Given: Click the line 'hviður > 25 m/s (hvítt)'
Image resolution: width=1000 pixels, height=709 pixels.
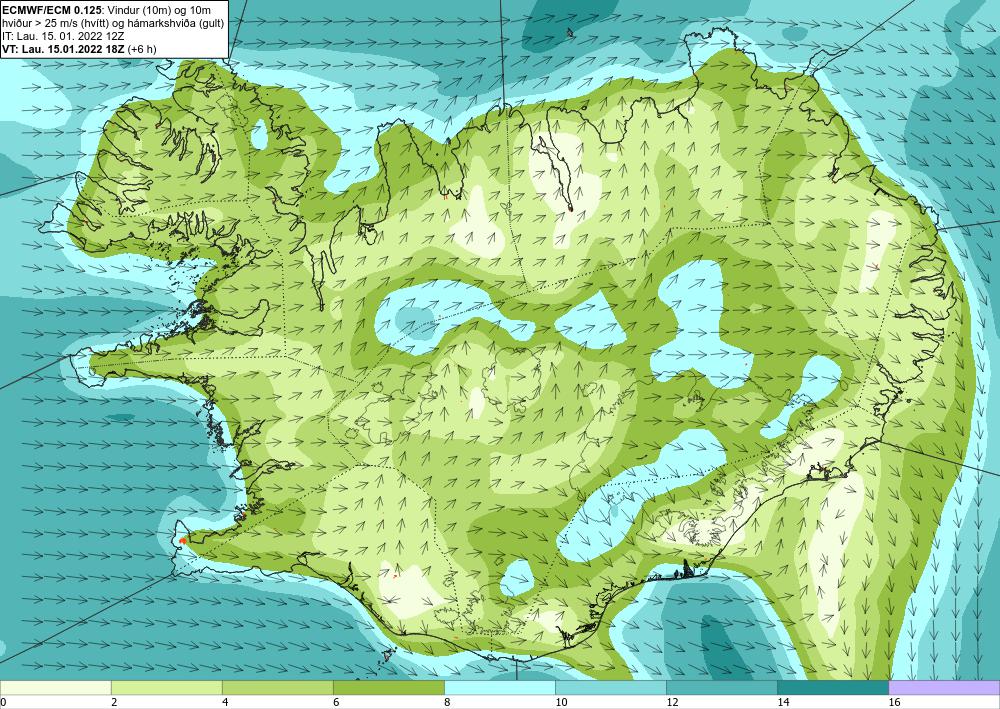Looking at the screenshot, I should pos(56,23).
